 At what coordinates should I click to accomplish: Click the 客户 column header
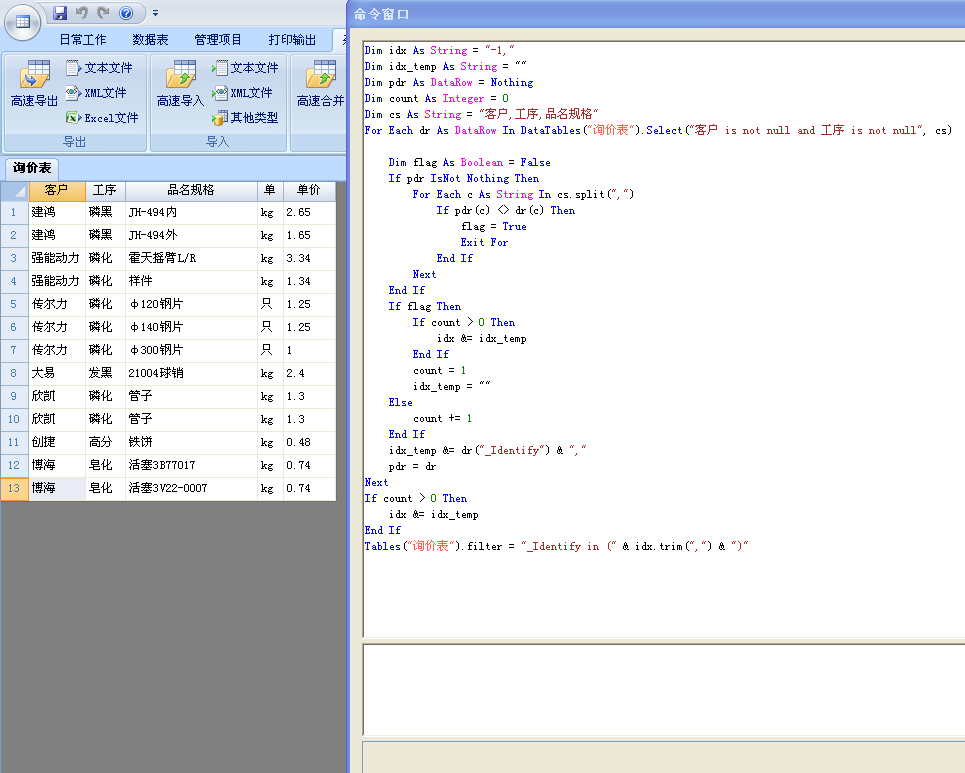click(56, 190)
